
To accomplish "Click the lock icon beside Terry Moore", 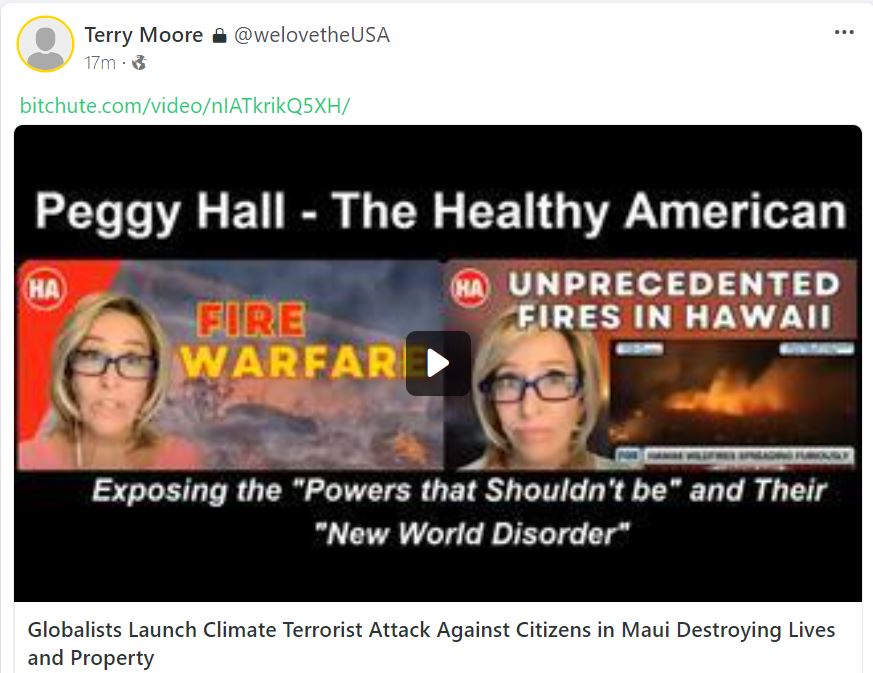I will pyautogui.click(x=219, y=36).
